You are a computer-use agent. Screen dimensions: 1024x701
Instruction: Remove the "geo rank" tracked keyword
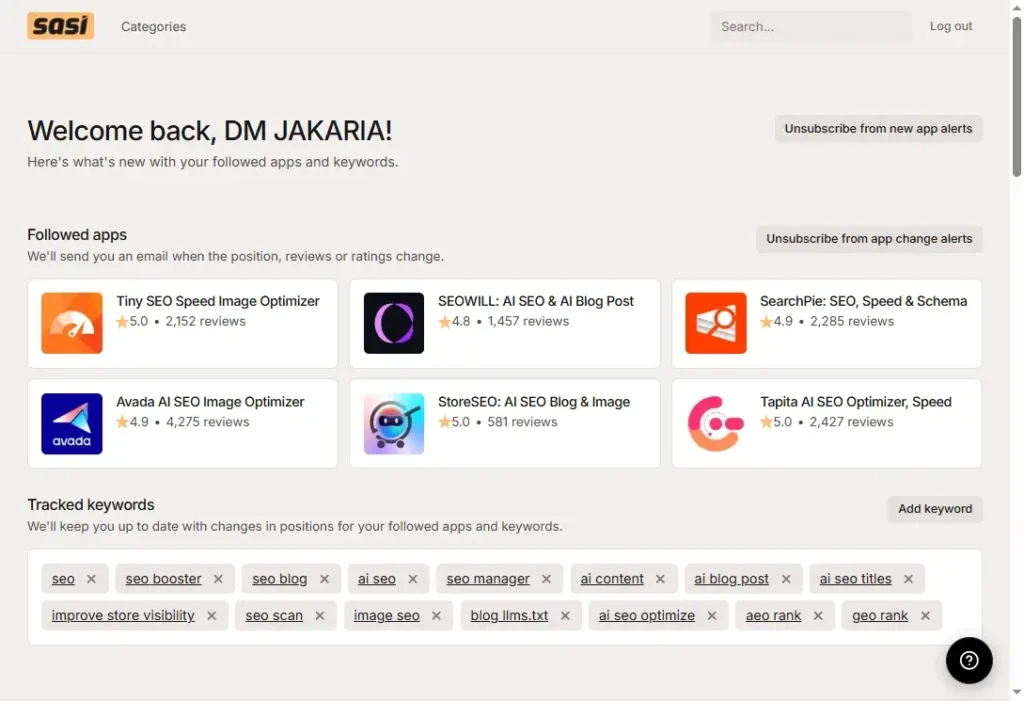(x=924, y=615)
